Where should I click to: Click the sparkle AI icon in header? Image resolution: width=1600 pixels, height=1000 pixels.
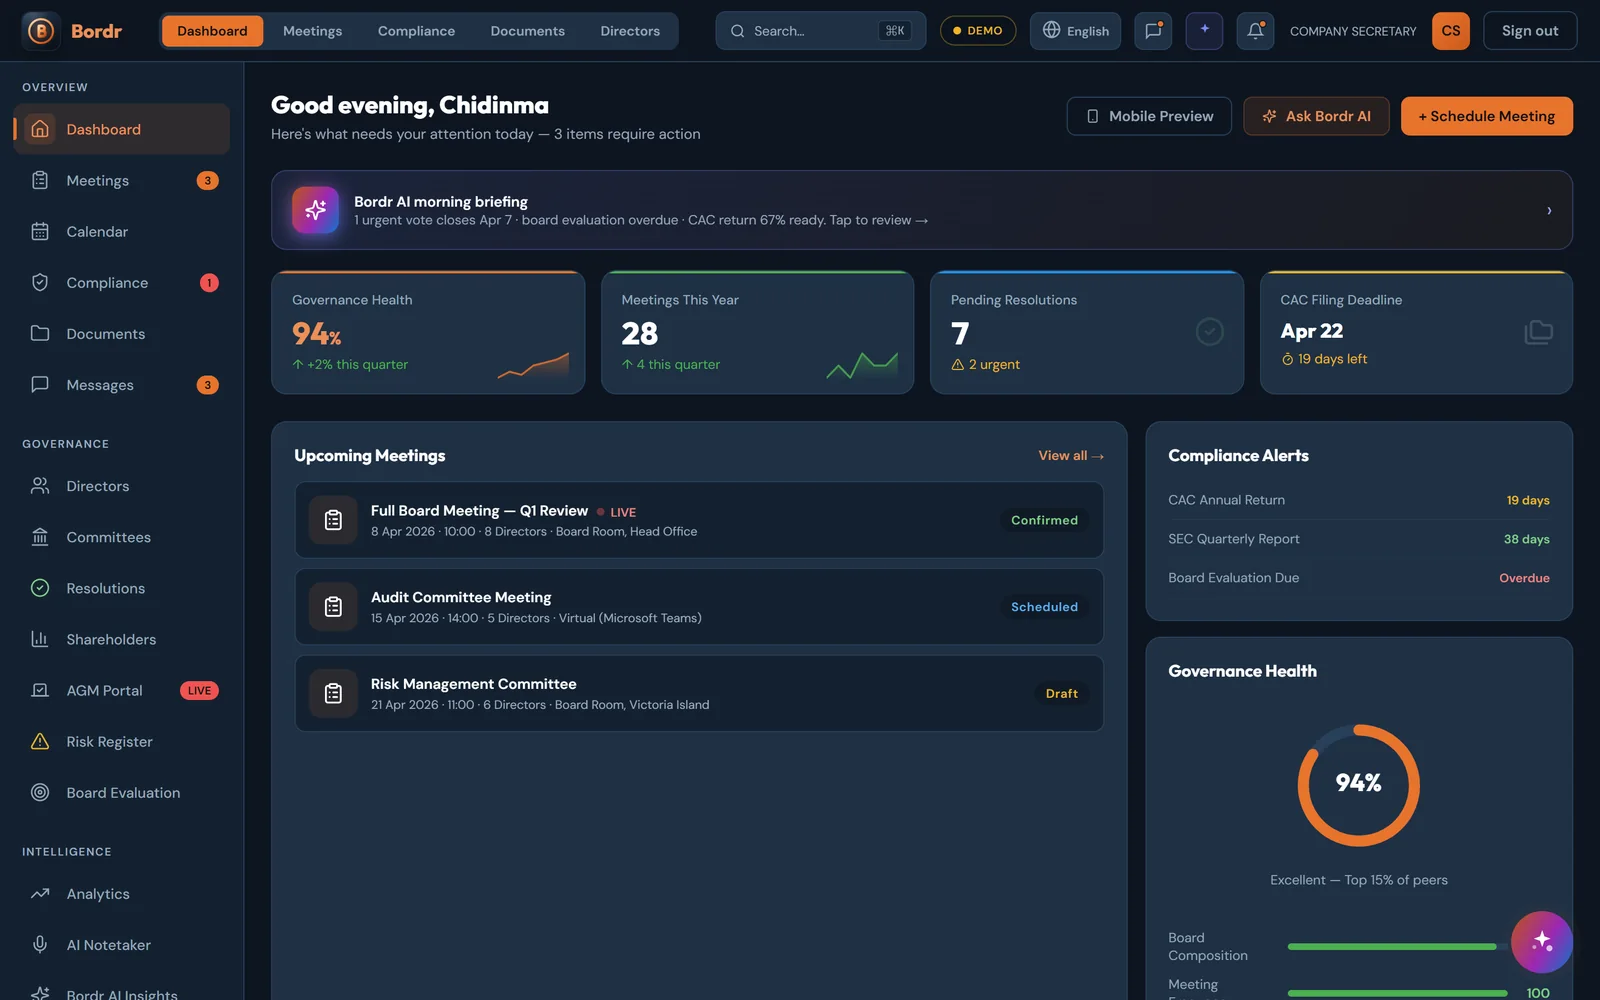(1204, 31)
